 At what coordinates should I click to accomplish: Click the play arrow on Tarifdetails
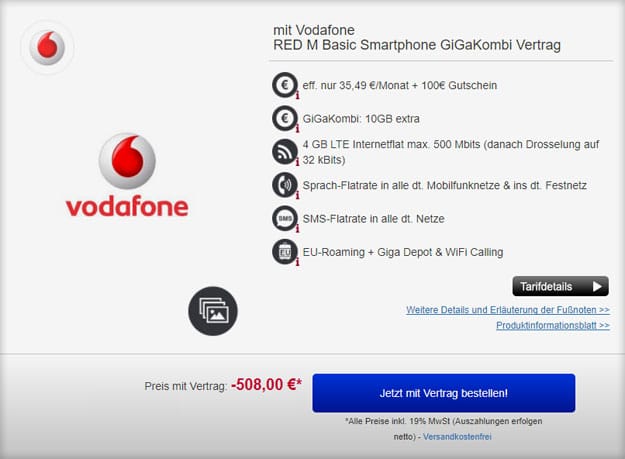[597, 286]
